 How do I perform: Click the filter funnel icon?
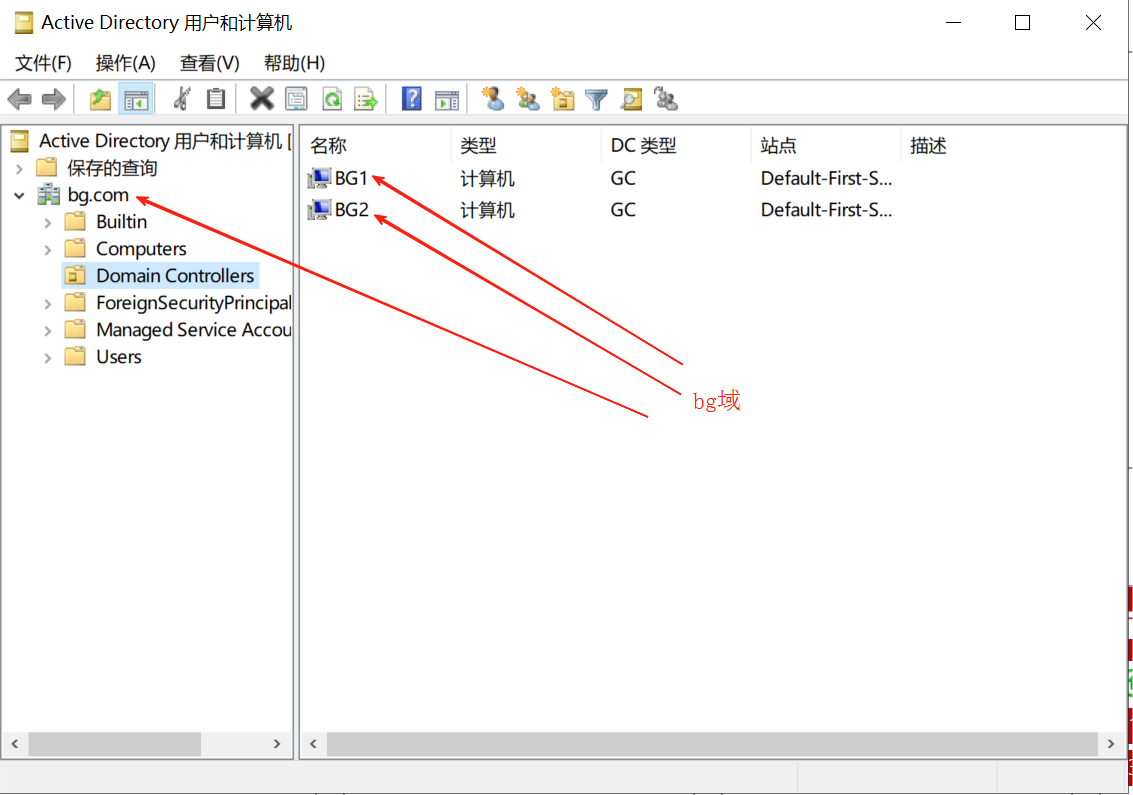point(597,99)
